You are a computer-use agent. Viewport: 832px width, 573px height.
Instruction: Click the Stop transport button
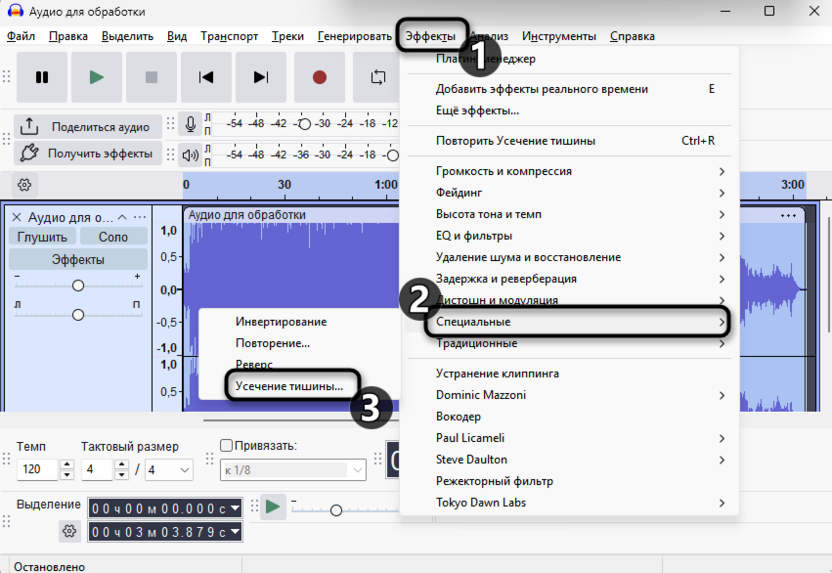pyautogui.click(x=151, y=77)
